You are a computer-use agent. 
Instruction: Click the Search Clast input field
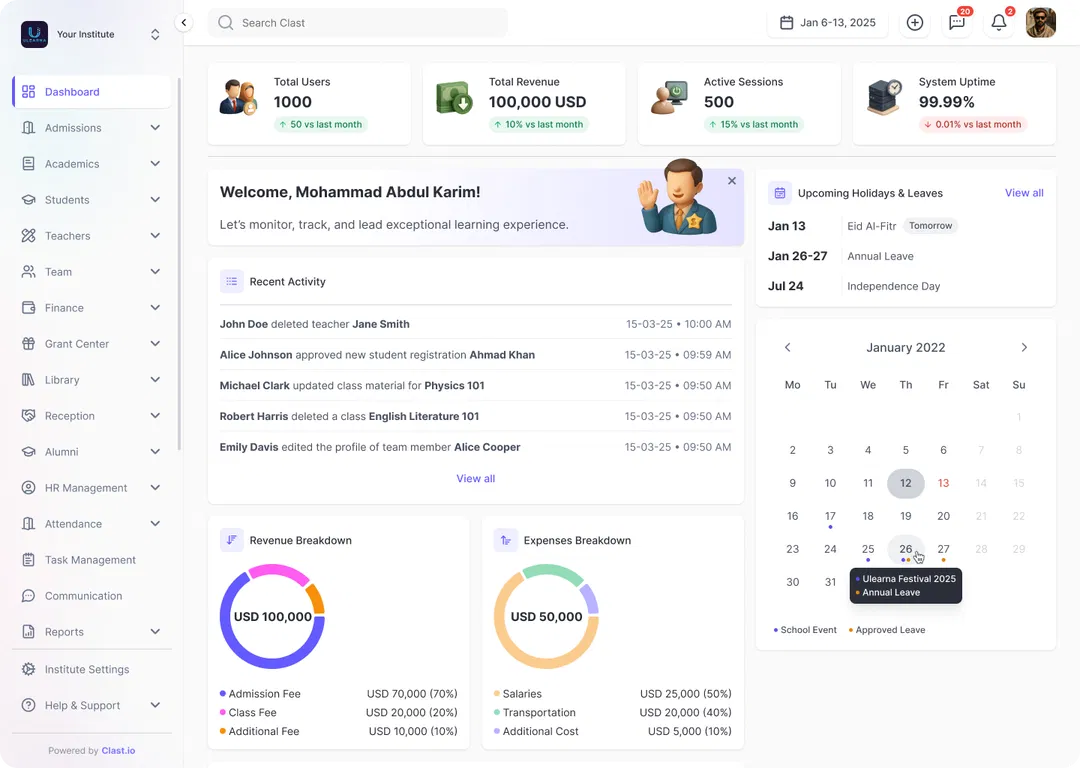point(358,23)
